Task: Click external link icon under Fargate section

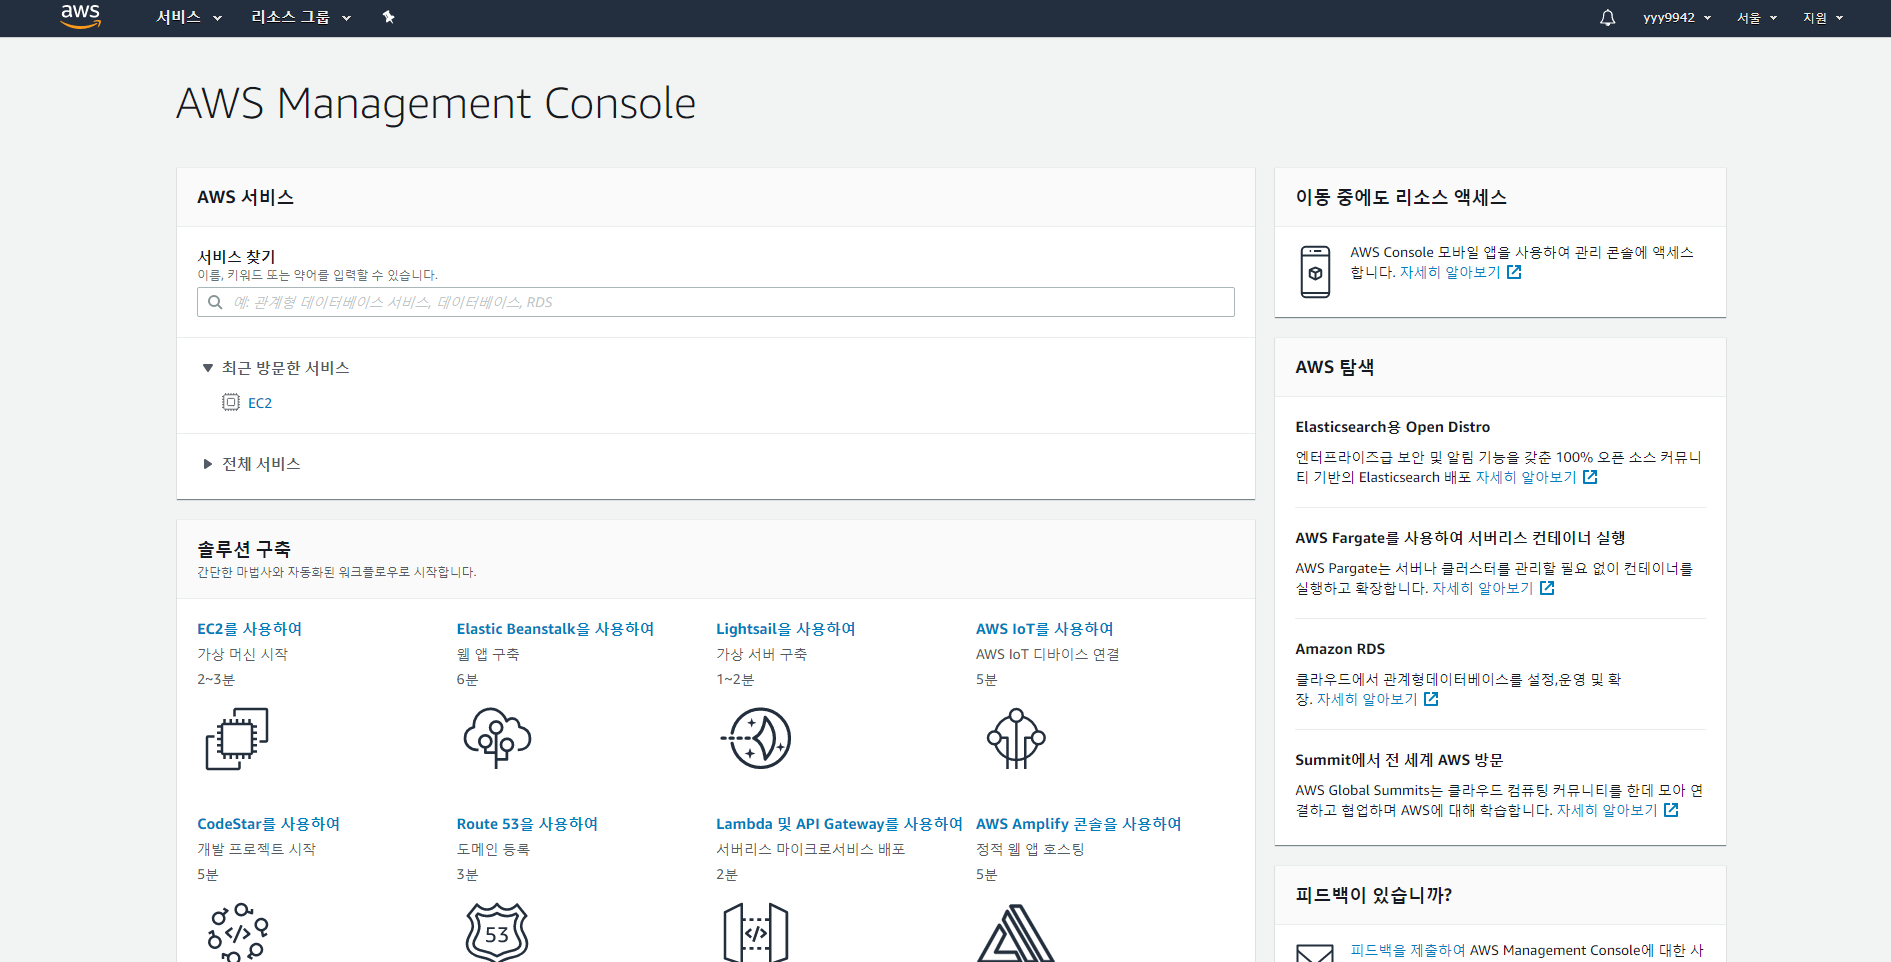Action: (1547, 588)
